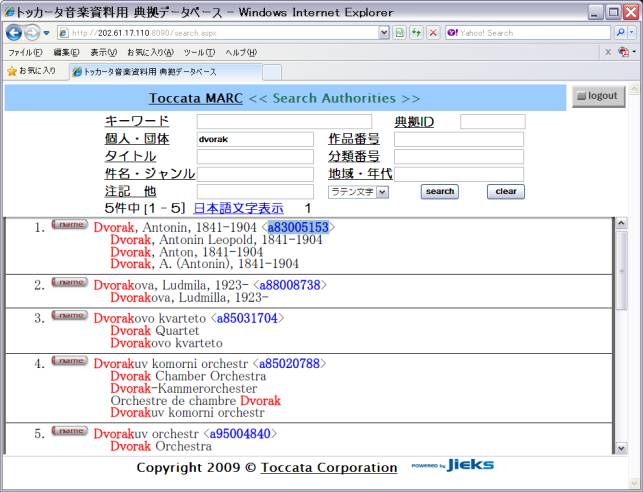Click the name icon for Dvorak, Antonin
The height and width of the screenshot is (492, 643).
click(69, 225)
